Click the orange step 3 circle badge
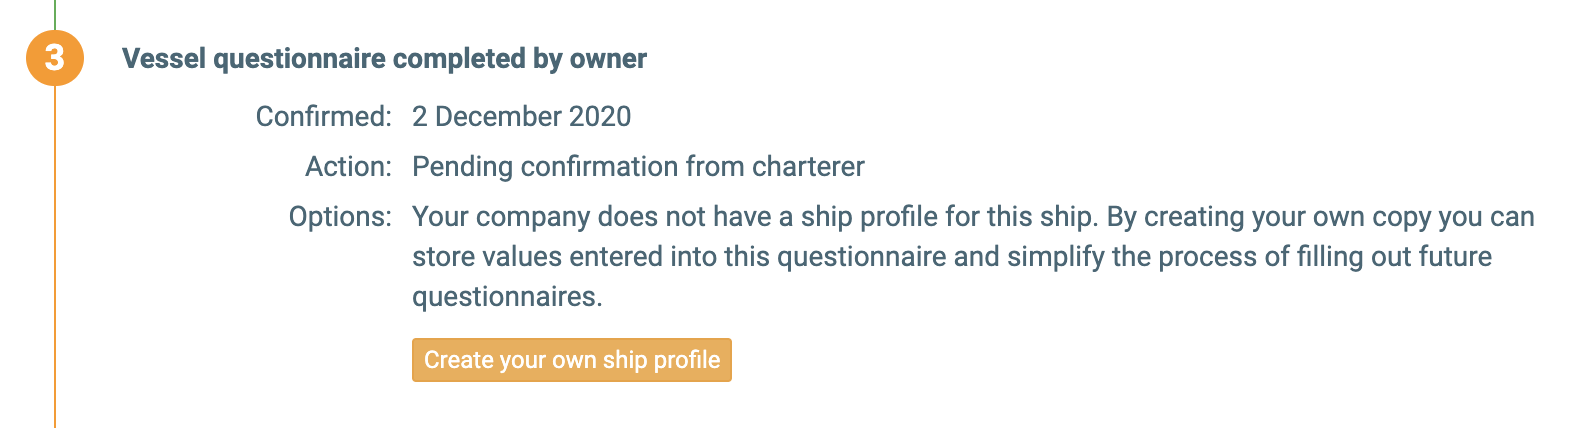 (54, 57)
